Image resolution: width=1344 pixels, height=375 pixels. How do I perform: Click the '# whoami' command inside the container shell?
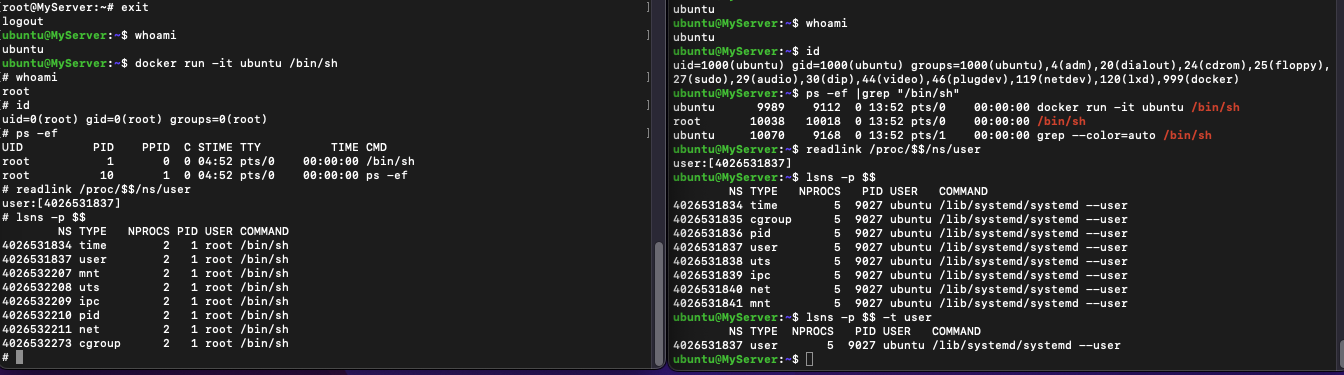click(x=30, y=77)
